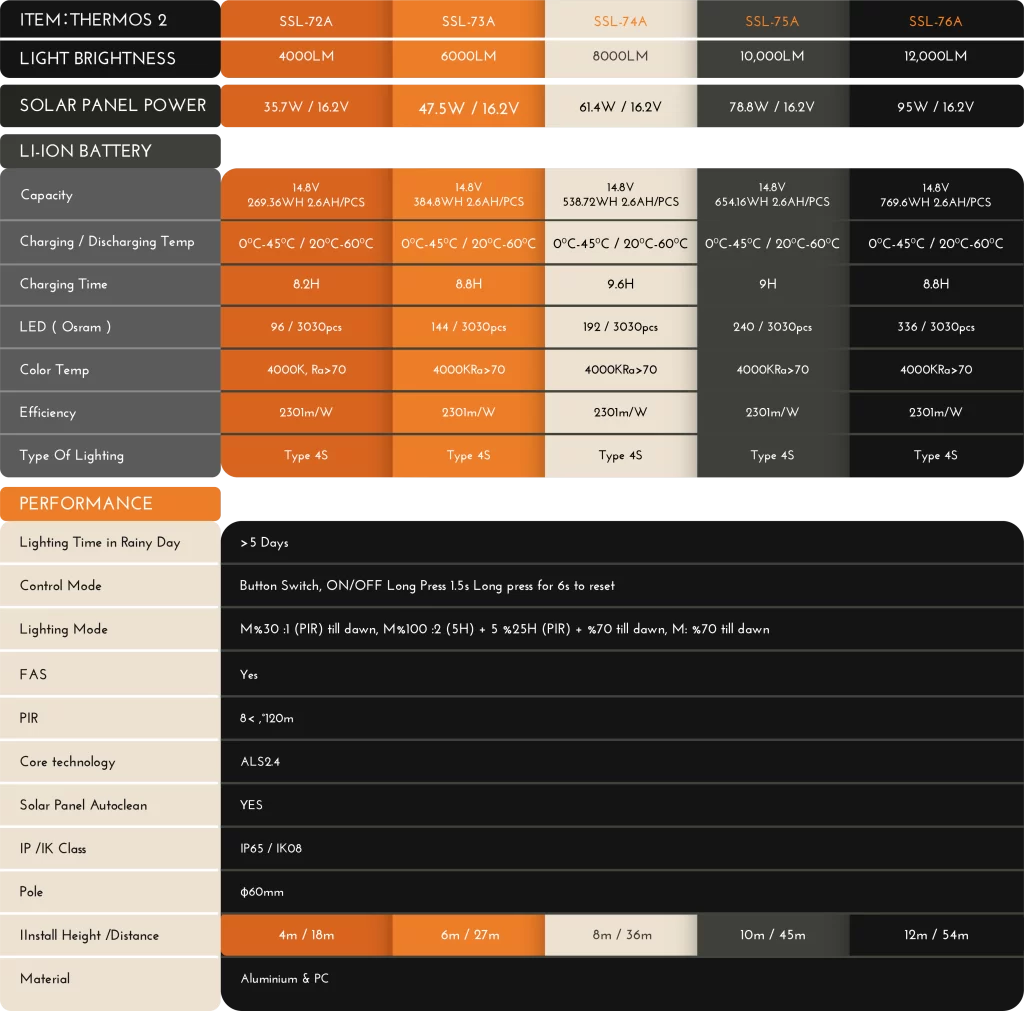This screenshot has height=1011, width=1024.
Task: Click the SSL-76A model header
Action: tap(936, 21)
